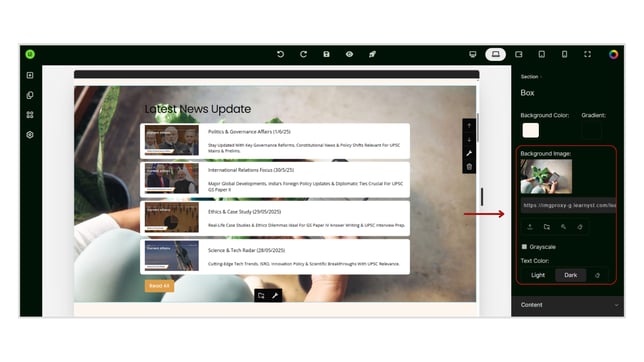Delete the section with trash icon
The height and width of the screenshot is (362, 644).
pos(469,167)
